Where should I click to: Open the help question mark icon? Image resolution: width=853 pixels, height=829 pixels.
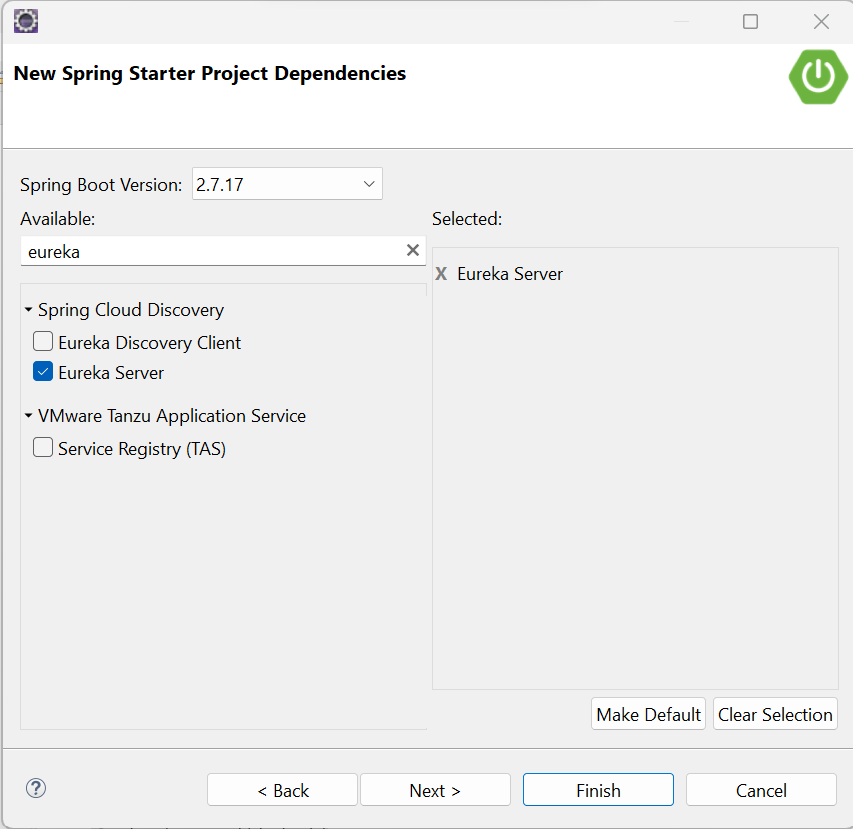(x=36, y=788)
